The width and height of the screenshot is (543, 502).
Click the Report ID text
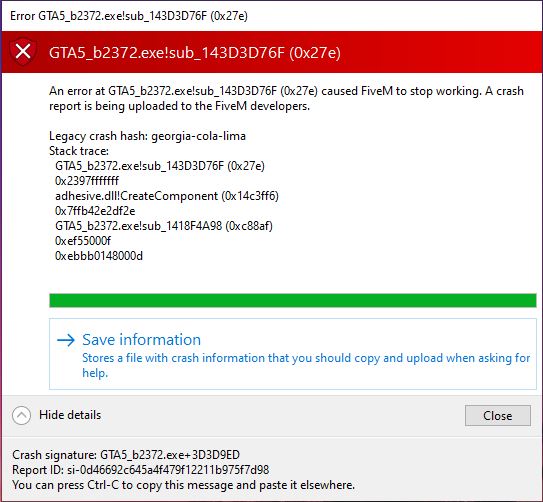(141, 470)
